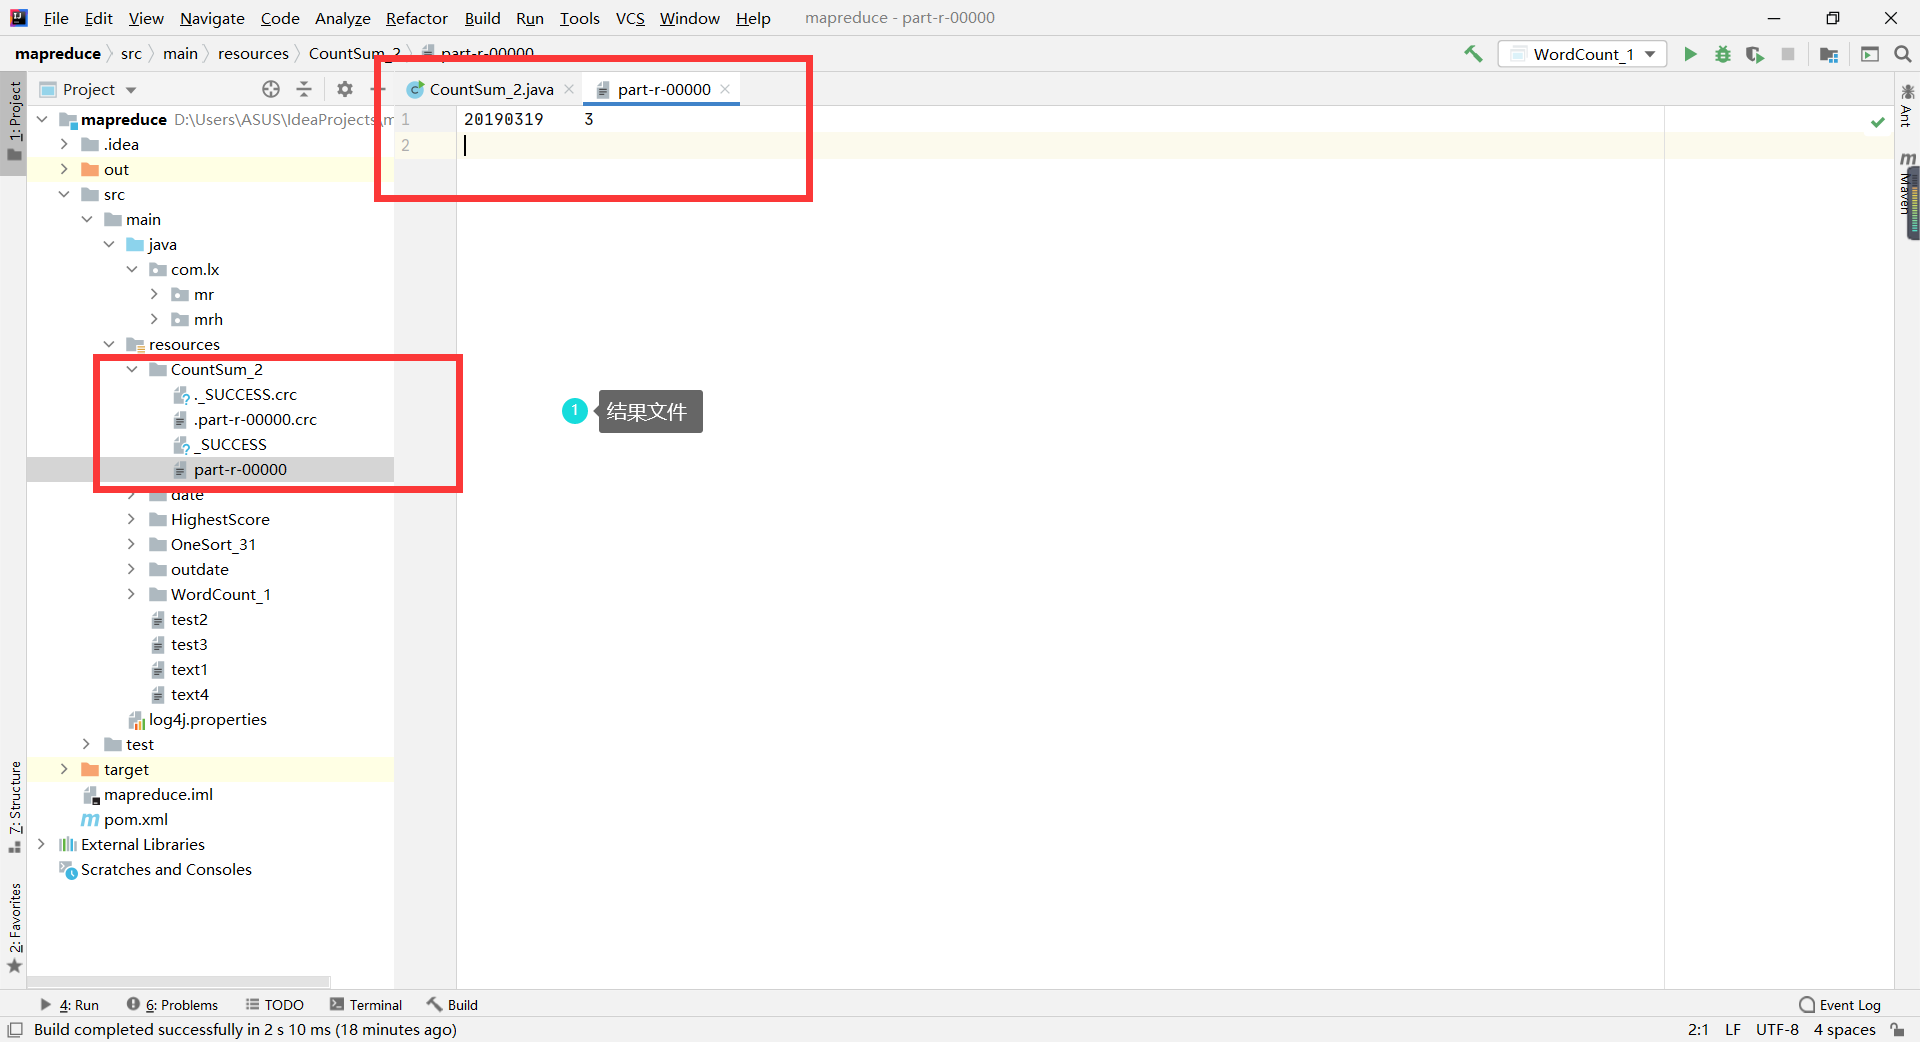
Task: Open Project Structure icon in toolbar
Action: [x=1829, y=54]
